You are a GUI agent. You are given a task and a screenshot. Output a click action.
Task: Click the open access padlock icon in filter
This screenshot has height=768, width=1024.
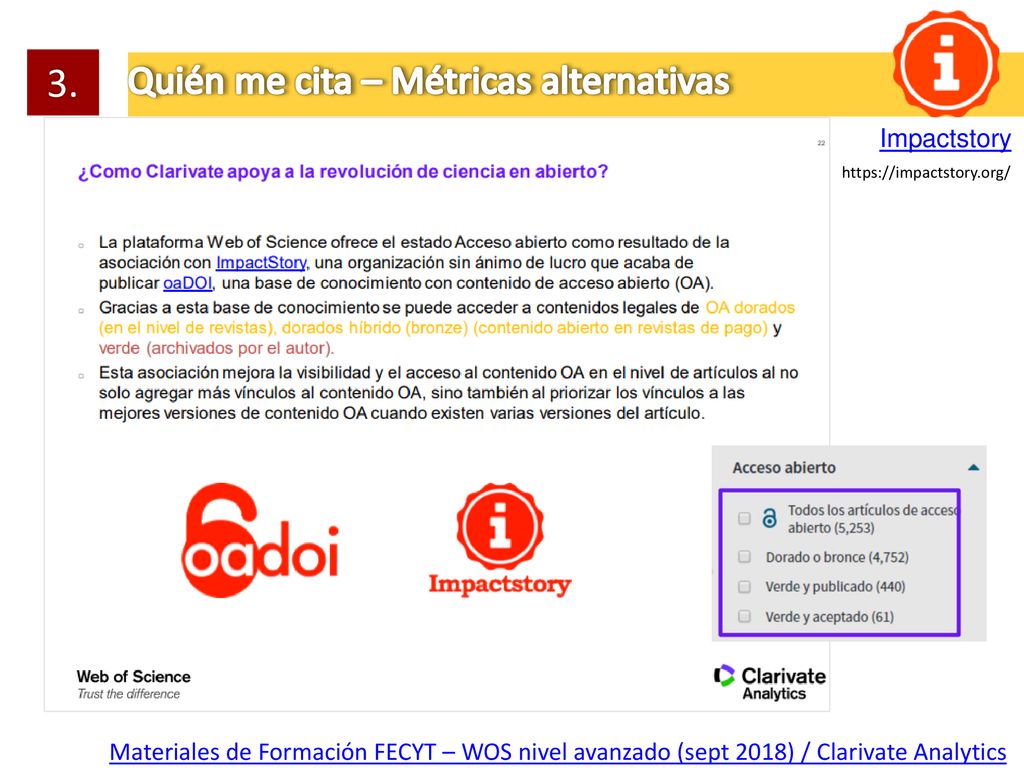tap(769, 518)
